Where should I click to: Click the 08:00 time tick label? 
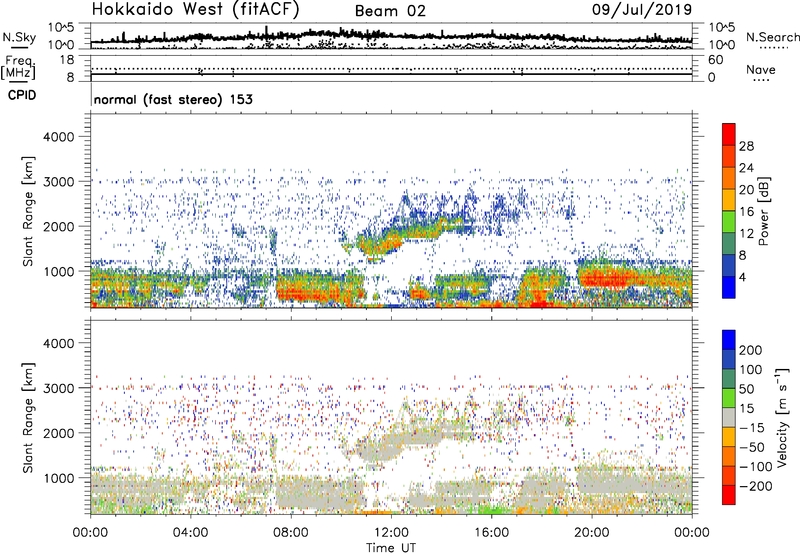[x=291, y=533]
